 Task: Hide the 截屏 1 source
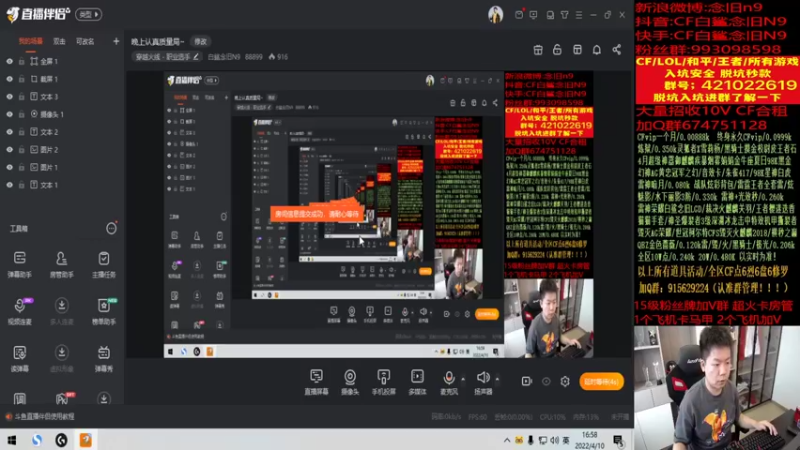pyautogui.click(x=9, y=79)
